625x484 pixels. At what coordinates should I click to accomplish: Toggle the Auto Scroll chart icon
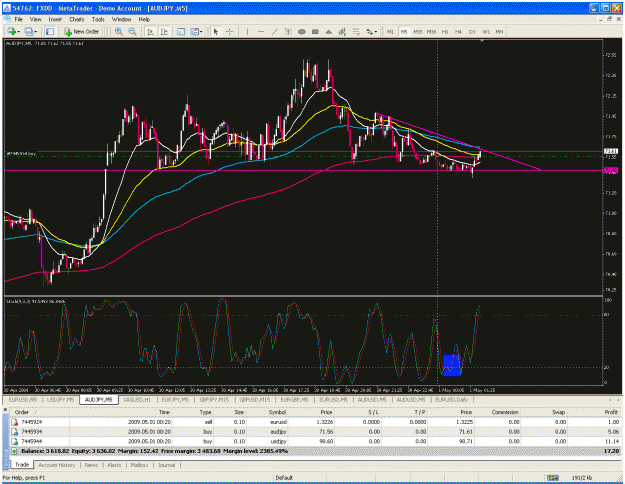tap(150, 31)
